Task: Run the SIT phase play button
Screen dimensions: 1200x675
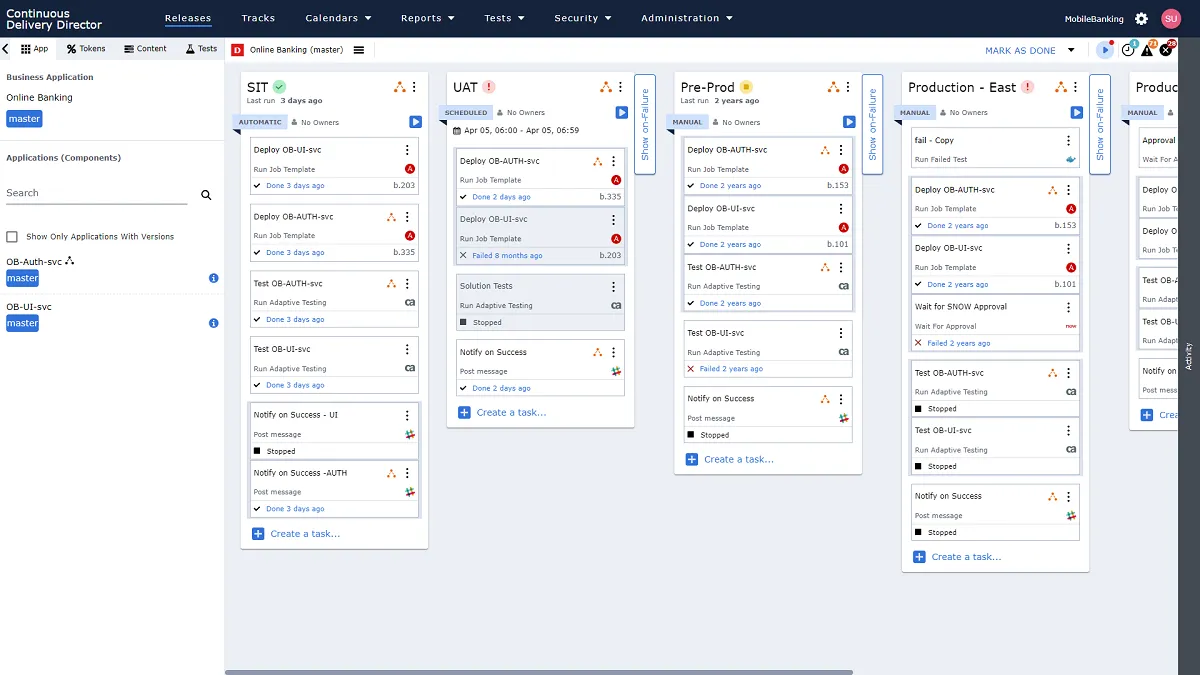Action: click(415, 122)
